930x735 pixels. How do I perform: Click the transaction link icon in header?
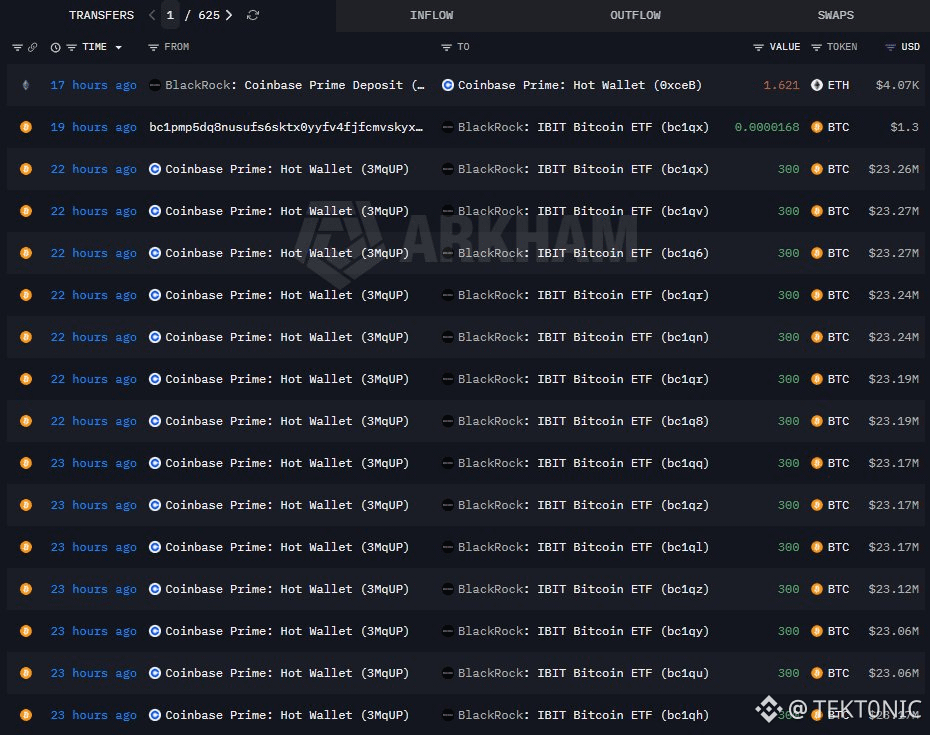tap(33, 47)
